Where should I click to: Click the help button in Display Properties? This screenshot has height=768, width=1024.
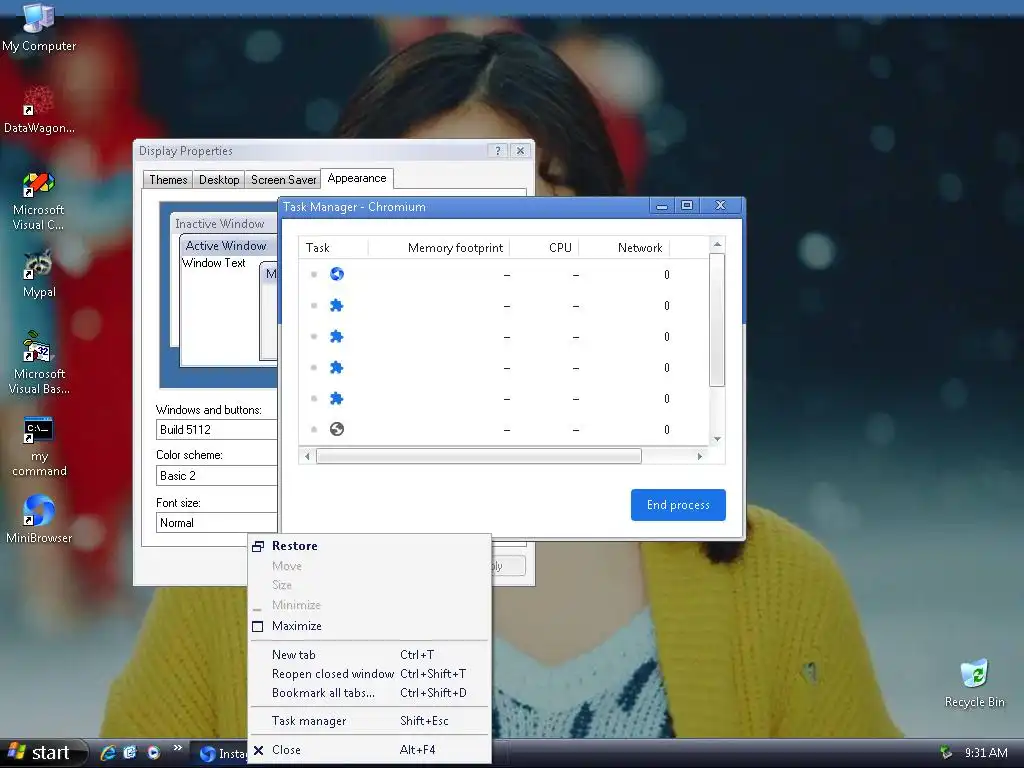coord(498,151)
